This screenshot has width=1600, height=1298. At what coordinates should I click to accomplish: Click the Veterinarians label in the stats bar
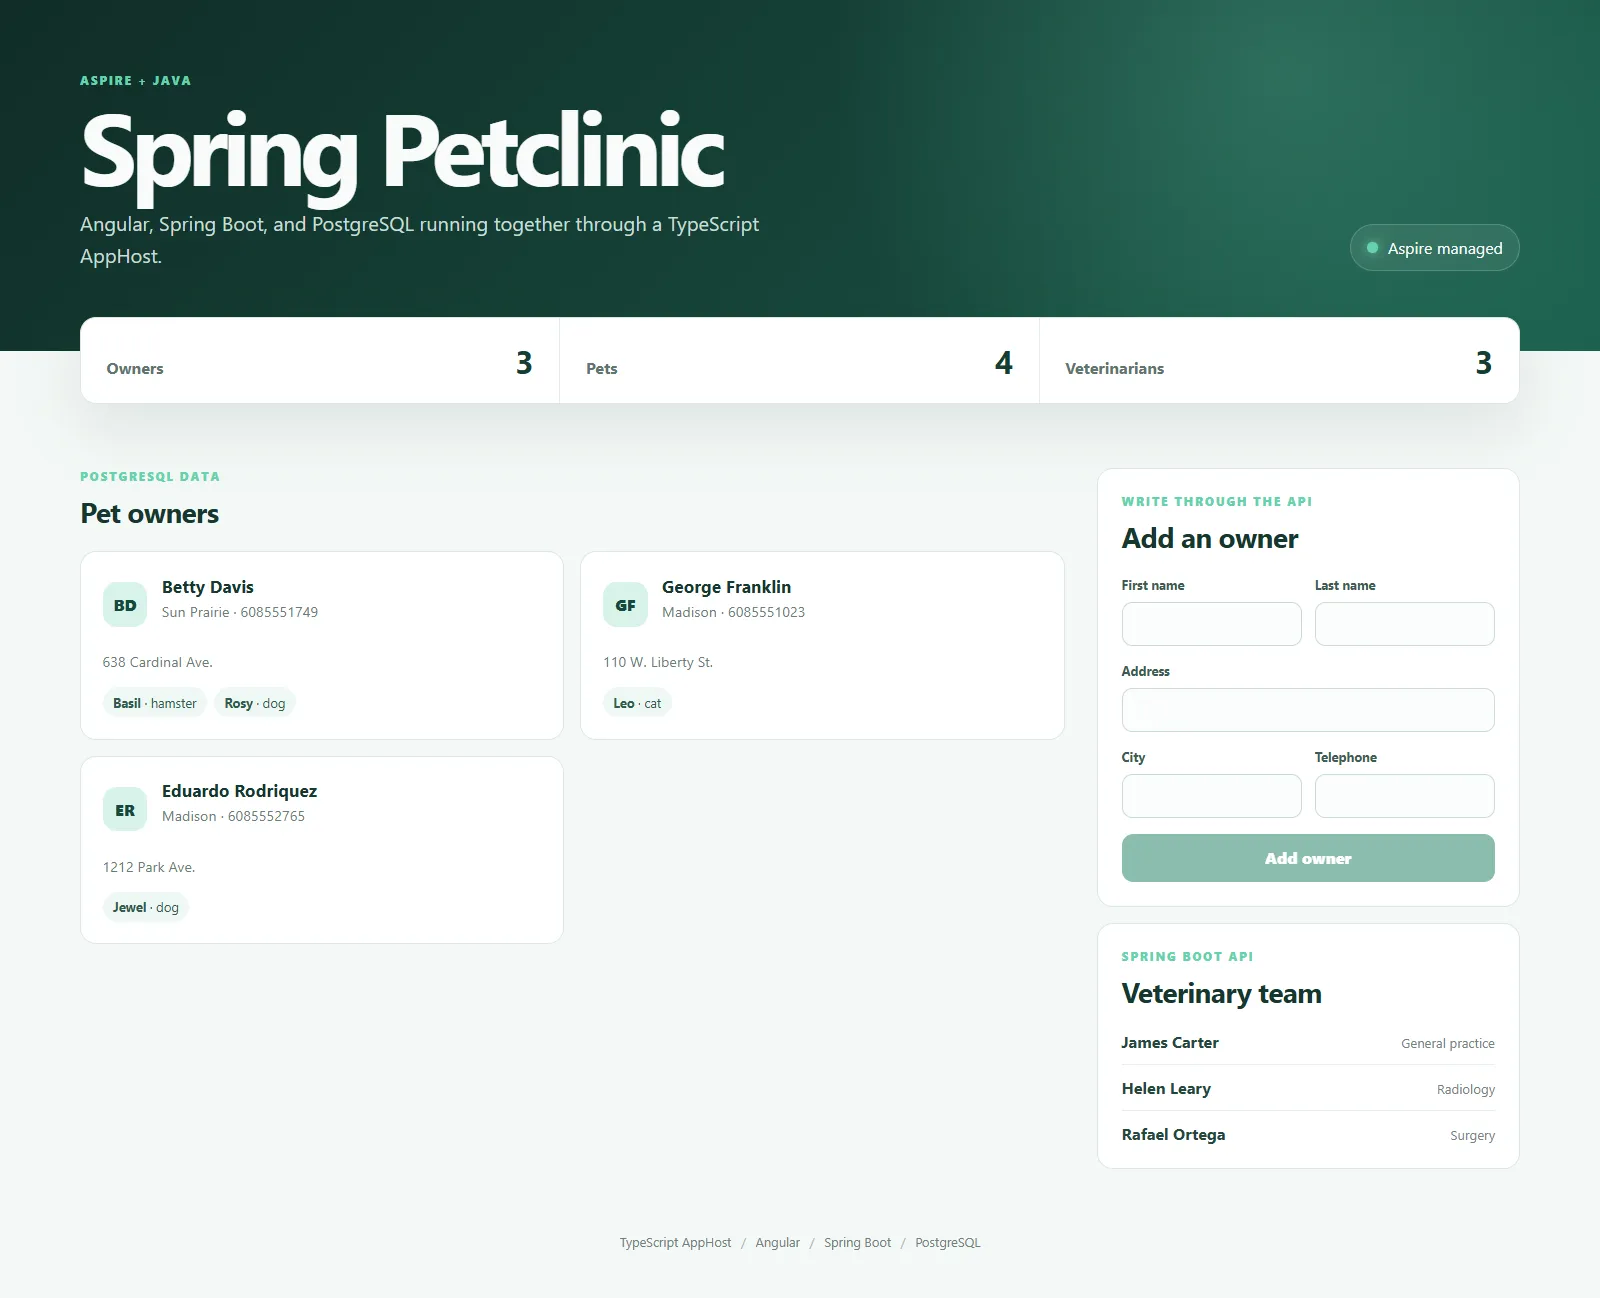click(1115, 368)
